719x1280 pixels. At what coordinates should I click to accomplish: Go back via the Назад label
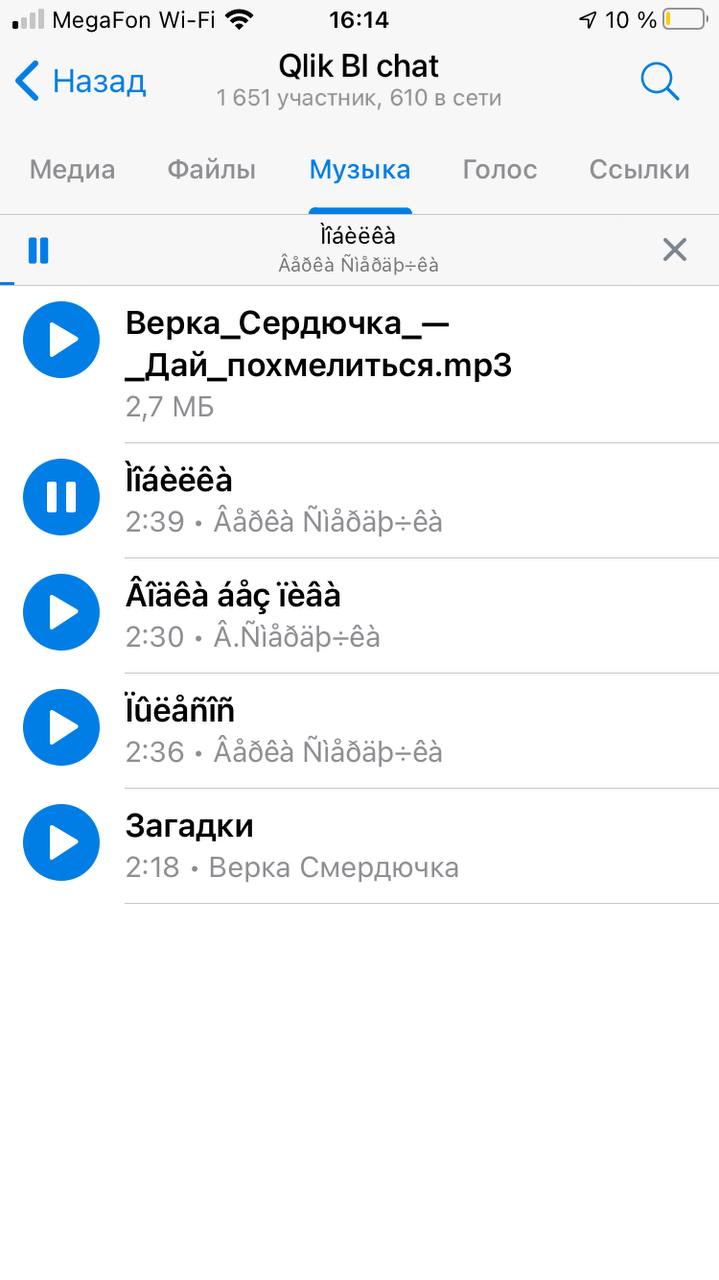99,81
